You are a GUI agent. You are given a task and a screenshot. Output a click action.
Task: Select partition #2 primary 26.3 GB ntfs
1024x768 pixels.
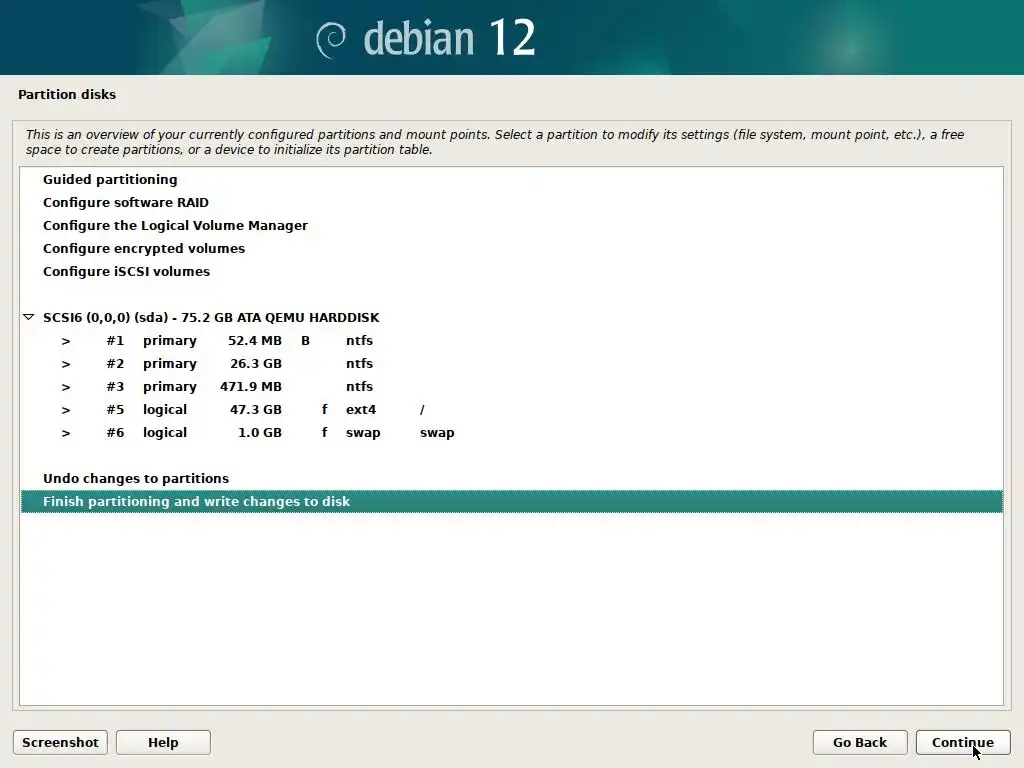(x=511, y=363)
